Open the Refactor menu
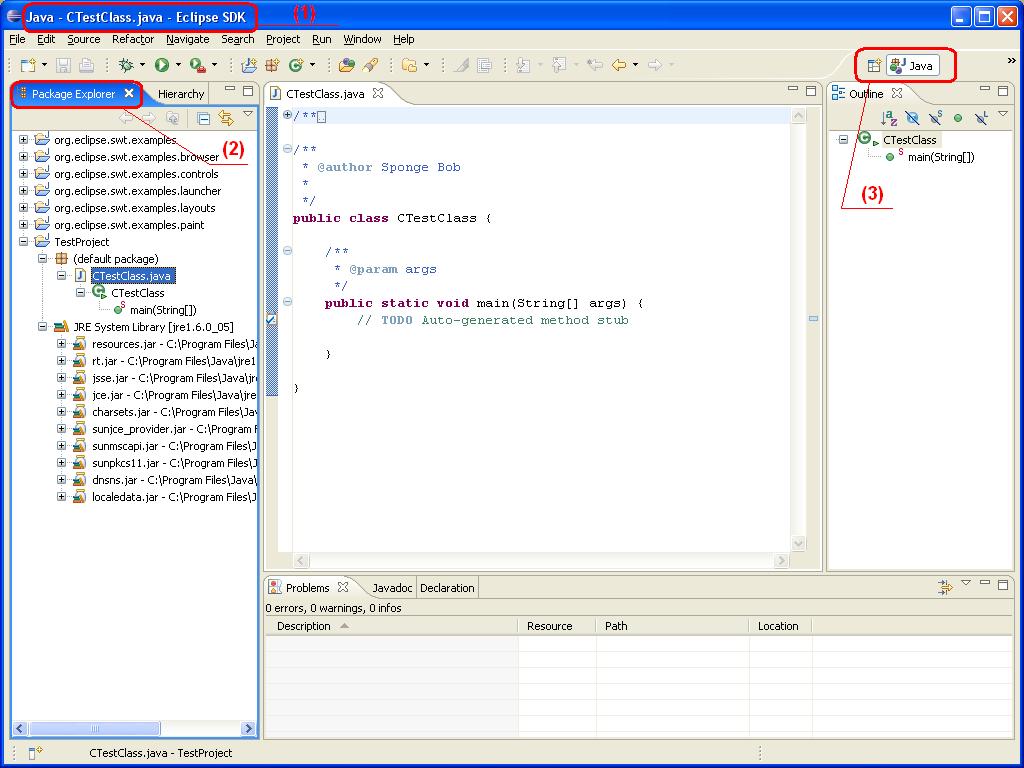The image size is (1024, 768). point(133,39)
